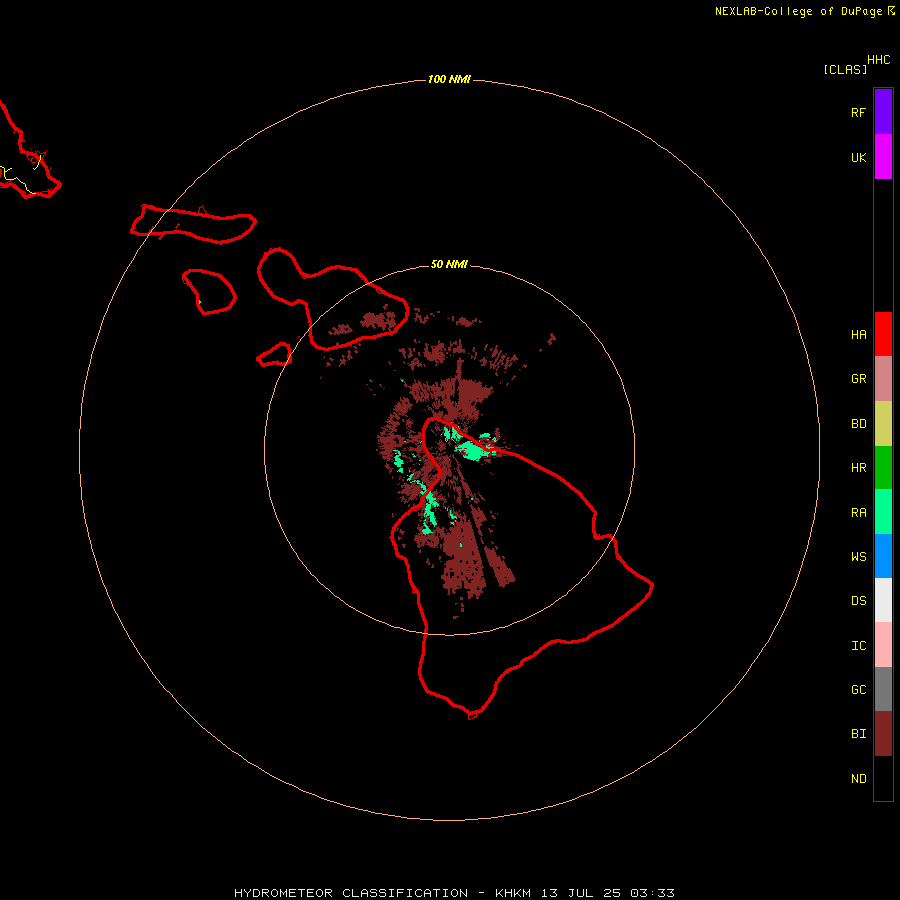This screenshot has height=900, width=900.
Task: Select the GR color swatch in legend
Action: 883,379
